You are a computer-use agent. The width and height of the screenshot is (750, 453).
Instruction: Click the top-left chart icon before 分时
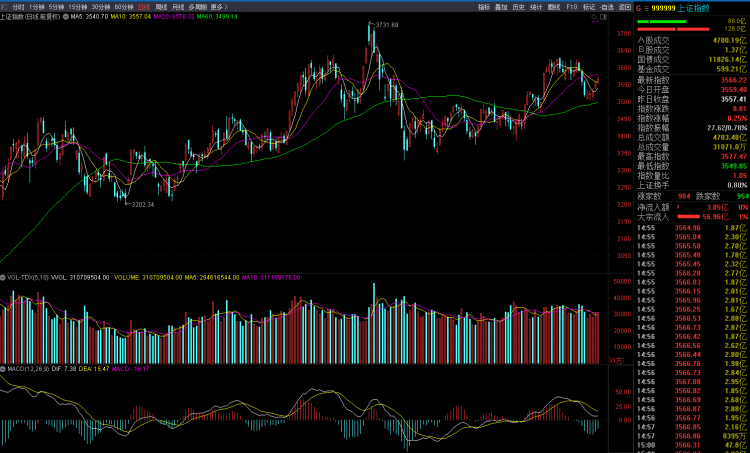tap(5, 6)
